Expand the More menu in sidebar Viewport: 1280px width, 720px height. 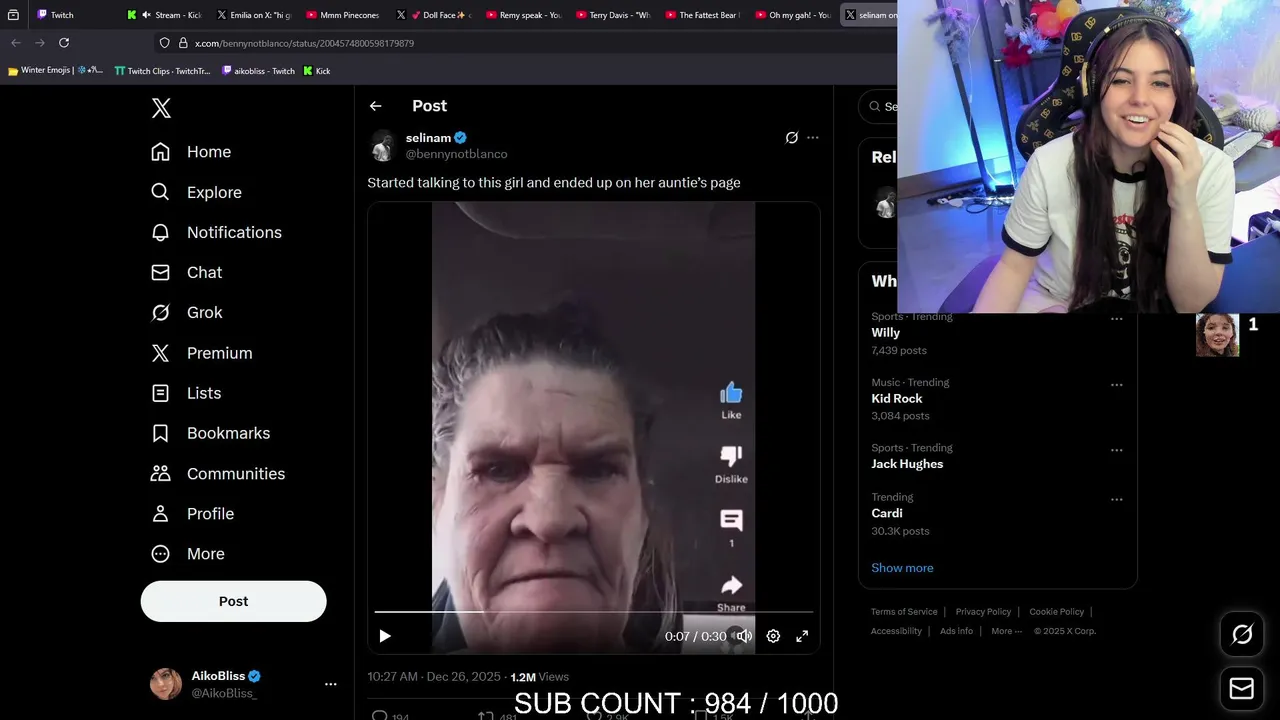point(187,554)
